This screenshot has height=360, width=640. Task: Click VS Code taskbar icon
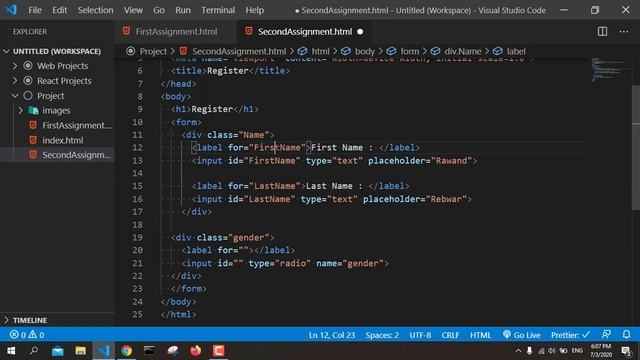pos(104,351)
